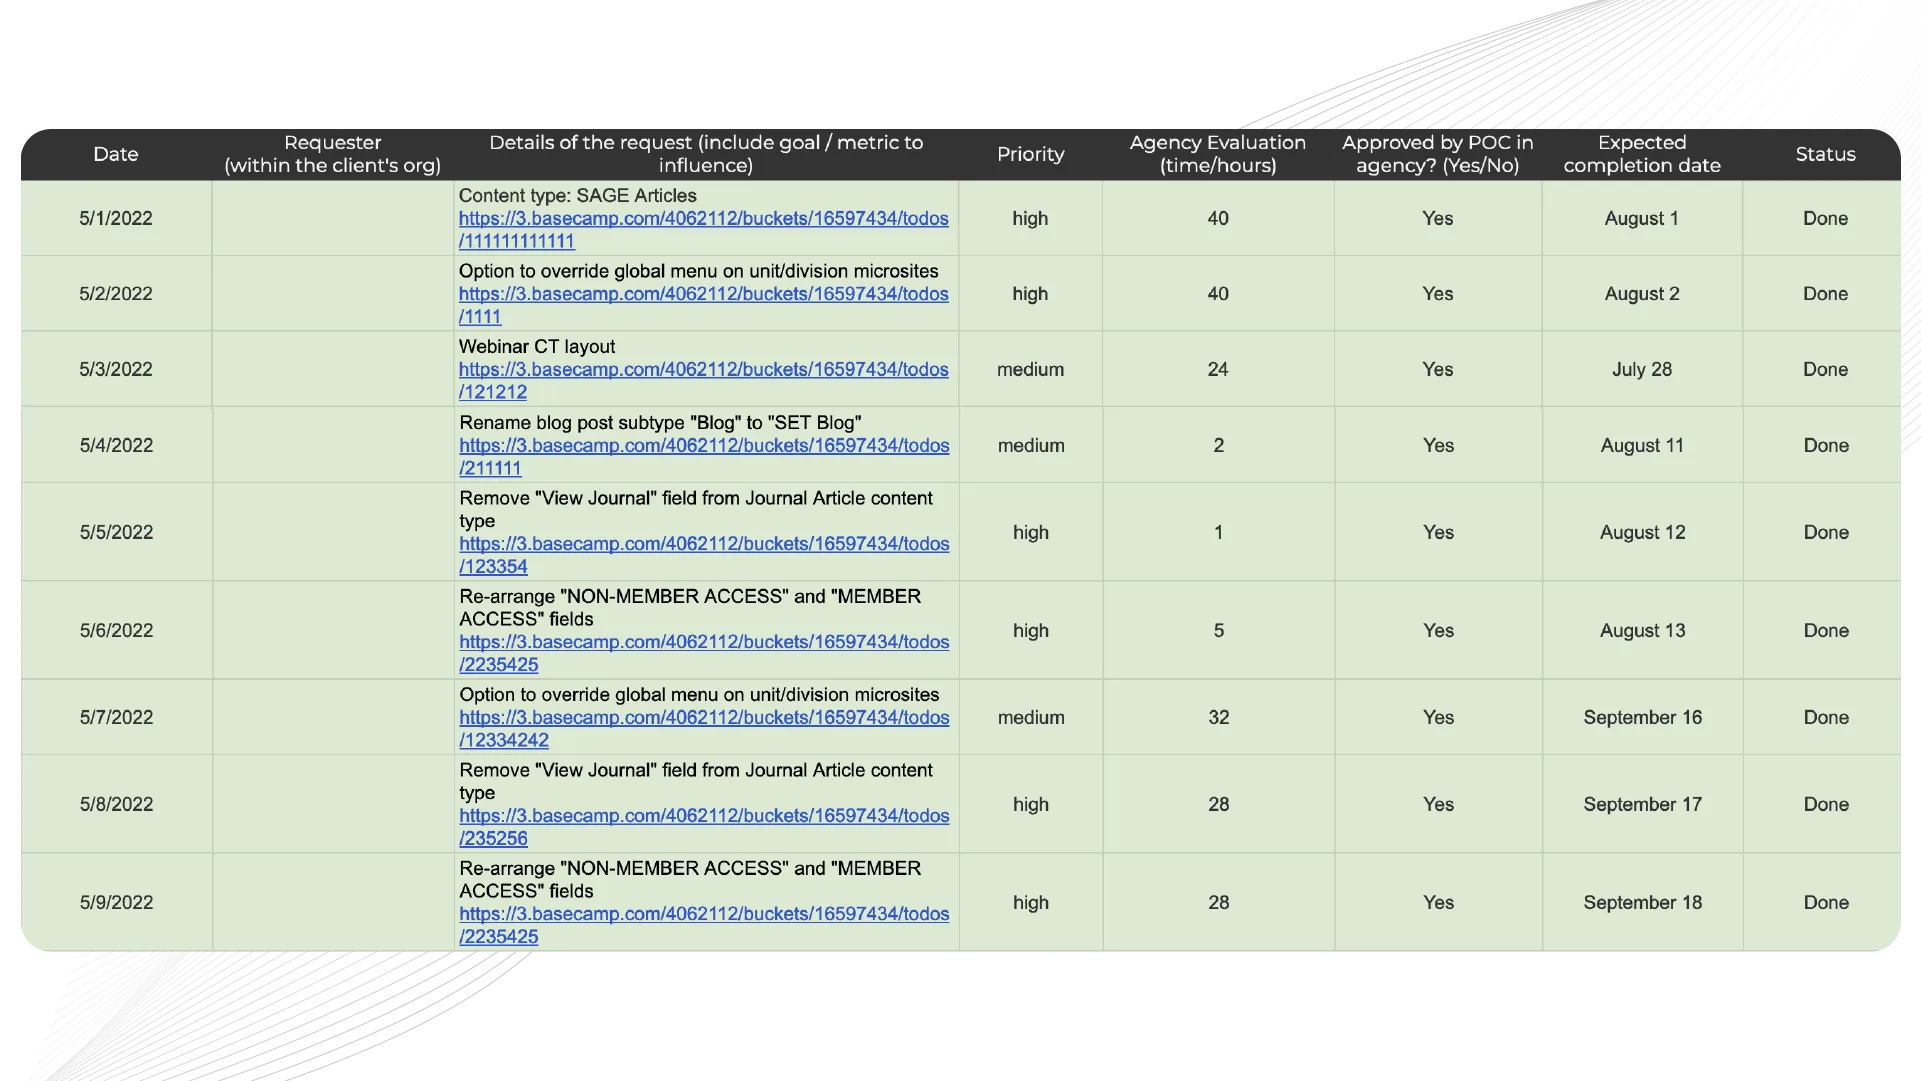Select the 5/3/2022 date cell

pyautogui.click(x=116, y=369)
